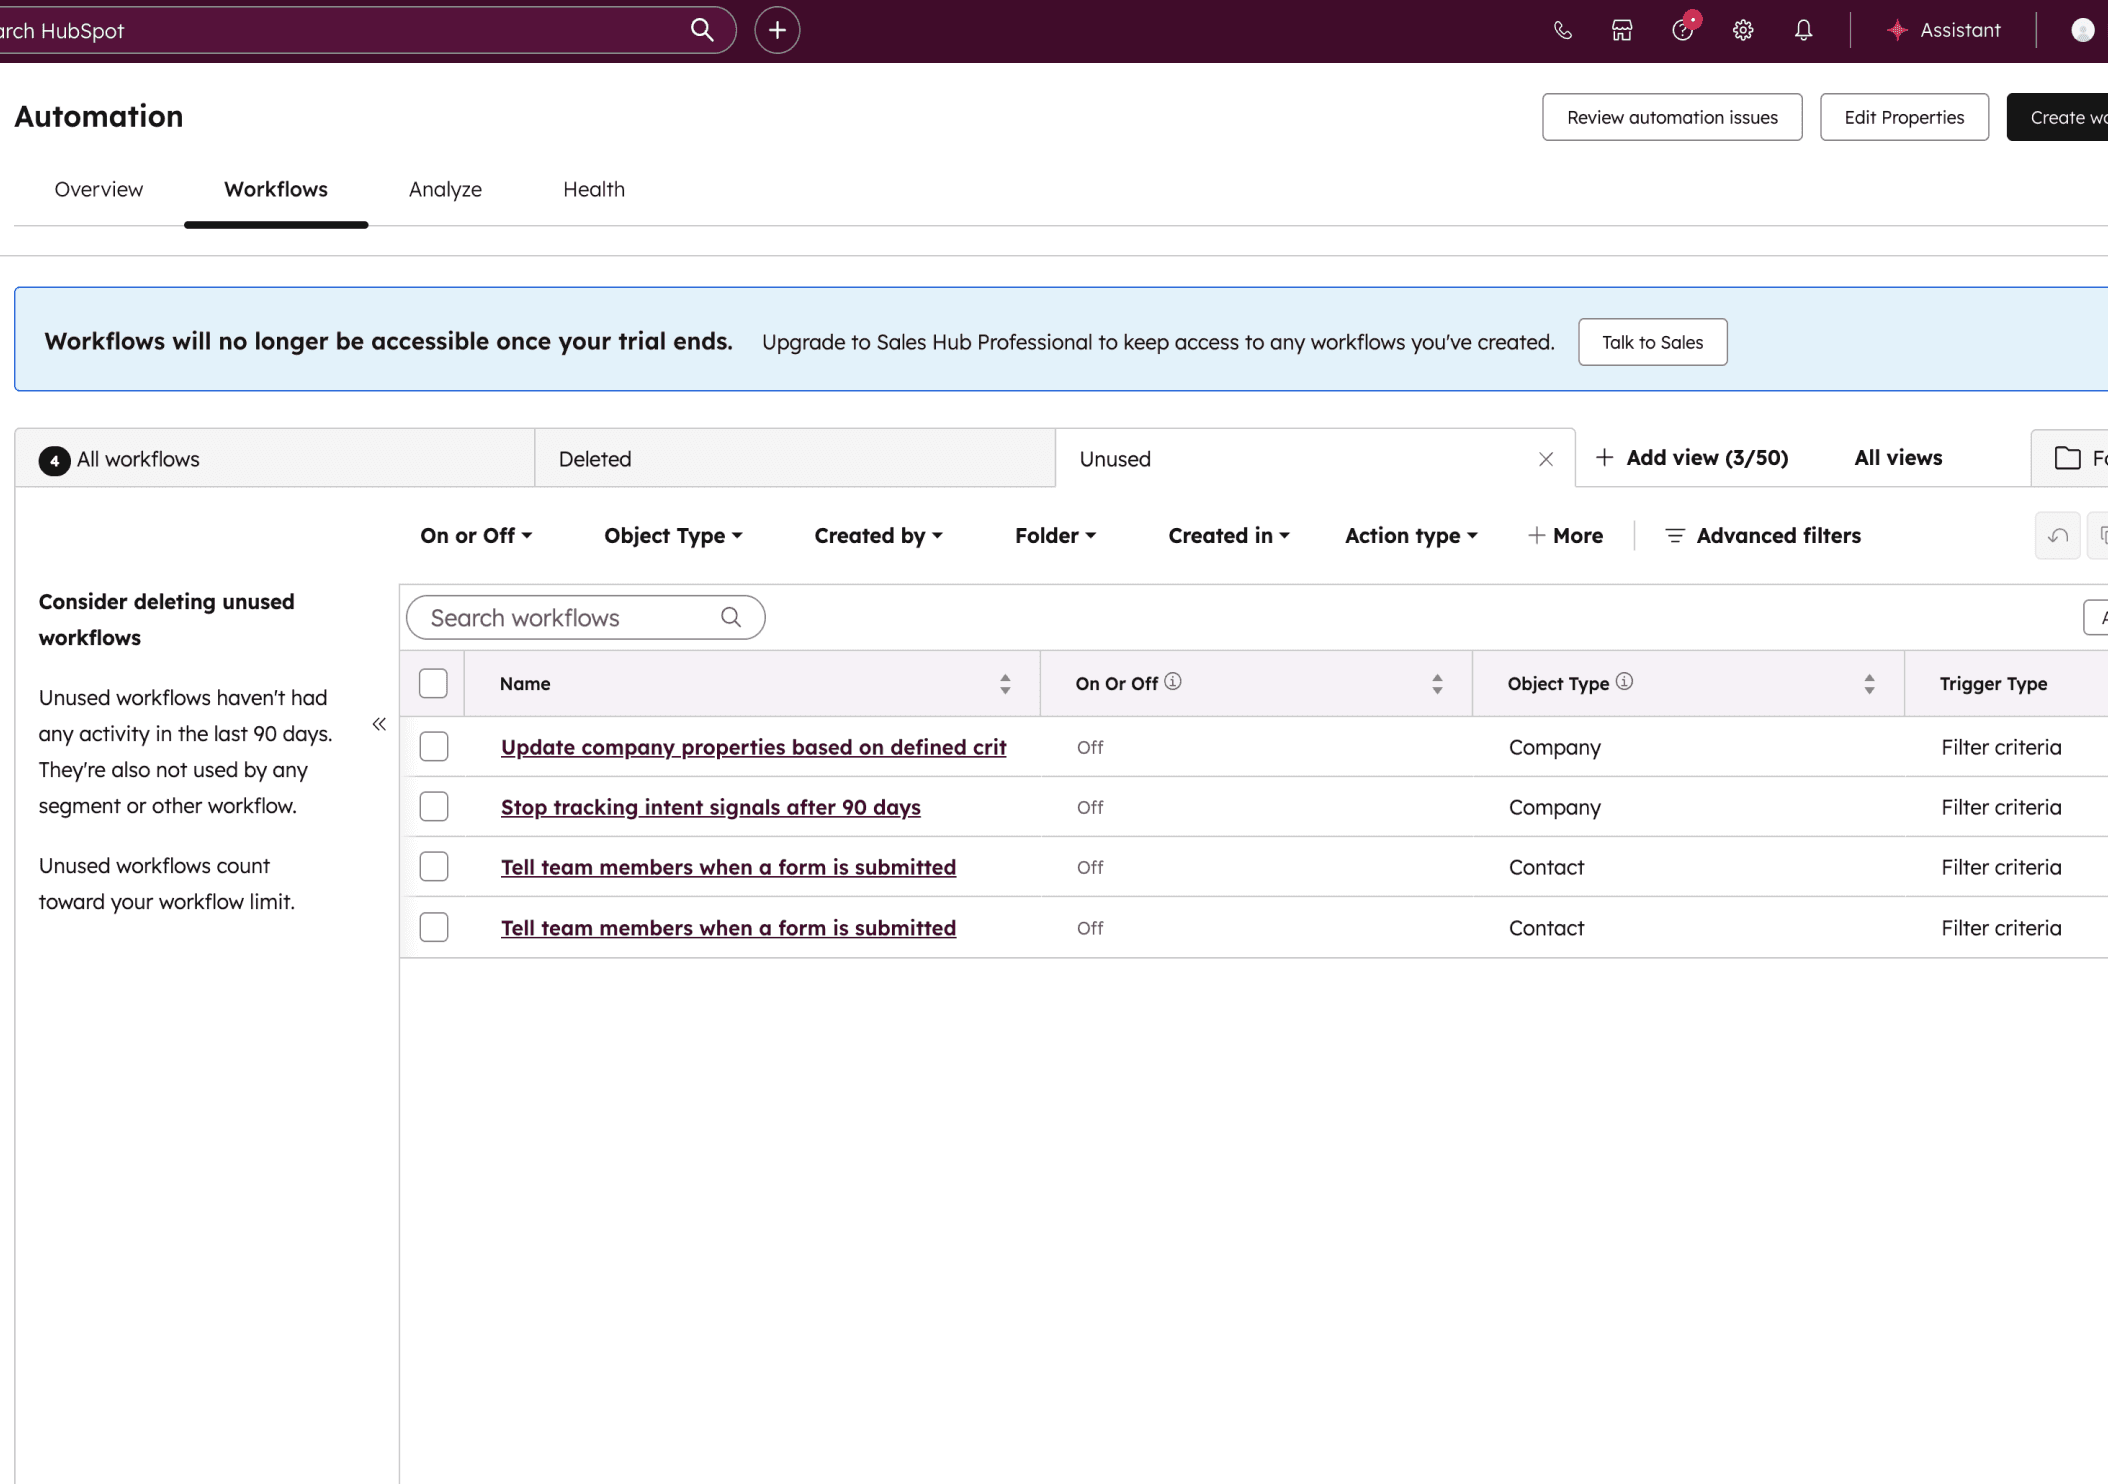The width and height of the screenshot is (2108, 1484).
Task: Expand the Action type filter dropdown
Action: tap(1410, 536)
